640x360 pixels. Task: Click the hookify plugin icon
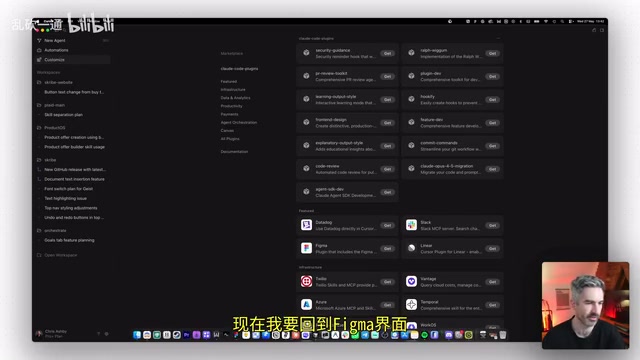point(411,99)
